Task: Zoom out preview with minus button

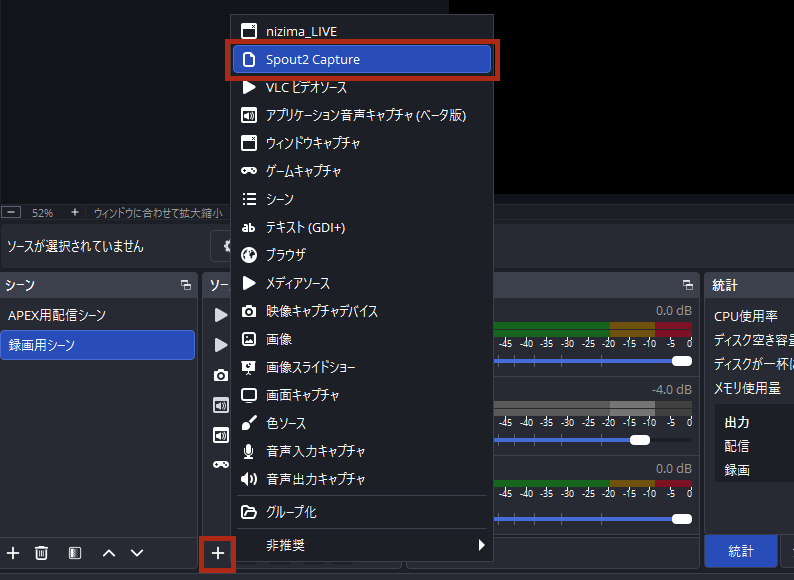Action: (x=11, y=212)
